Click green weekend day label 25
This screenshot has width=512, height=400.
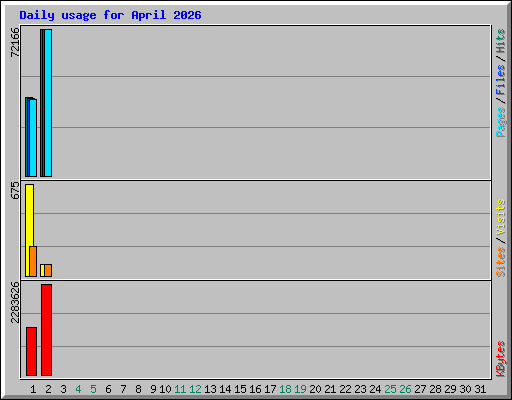point(390,389)
